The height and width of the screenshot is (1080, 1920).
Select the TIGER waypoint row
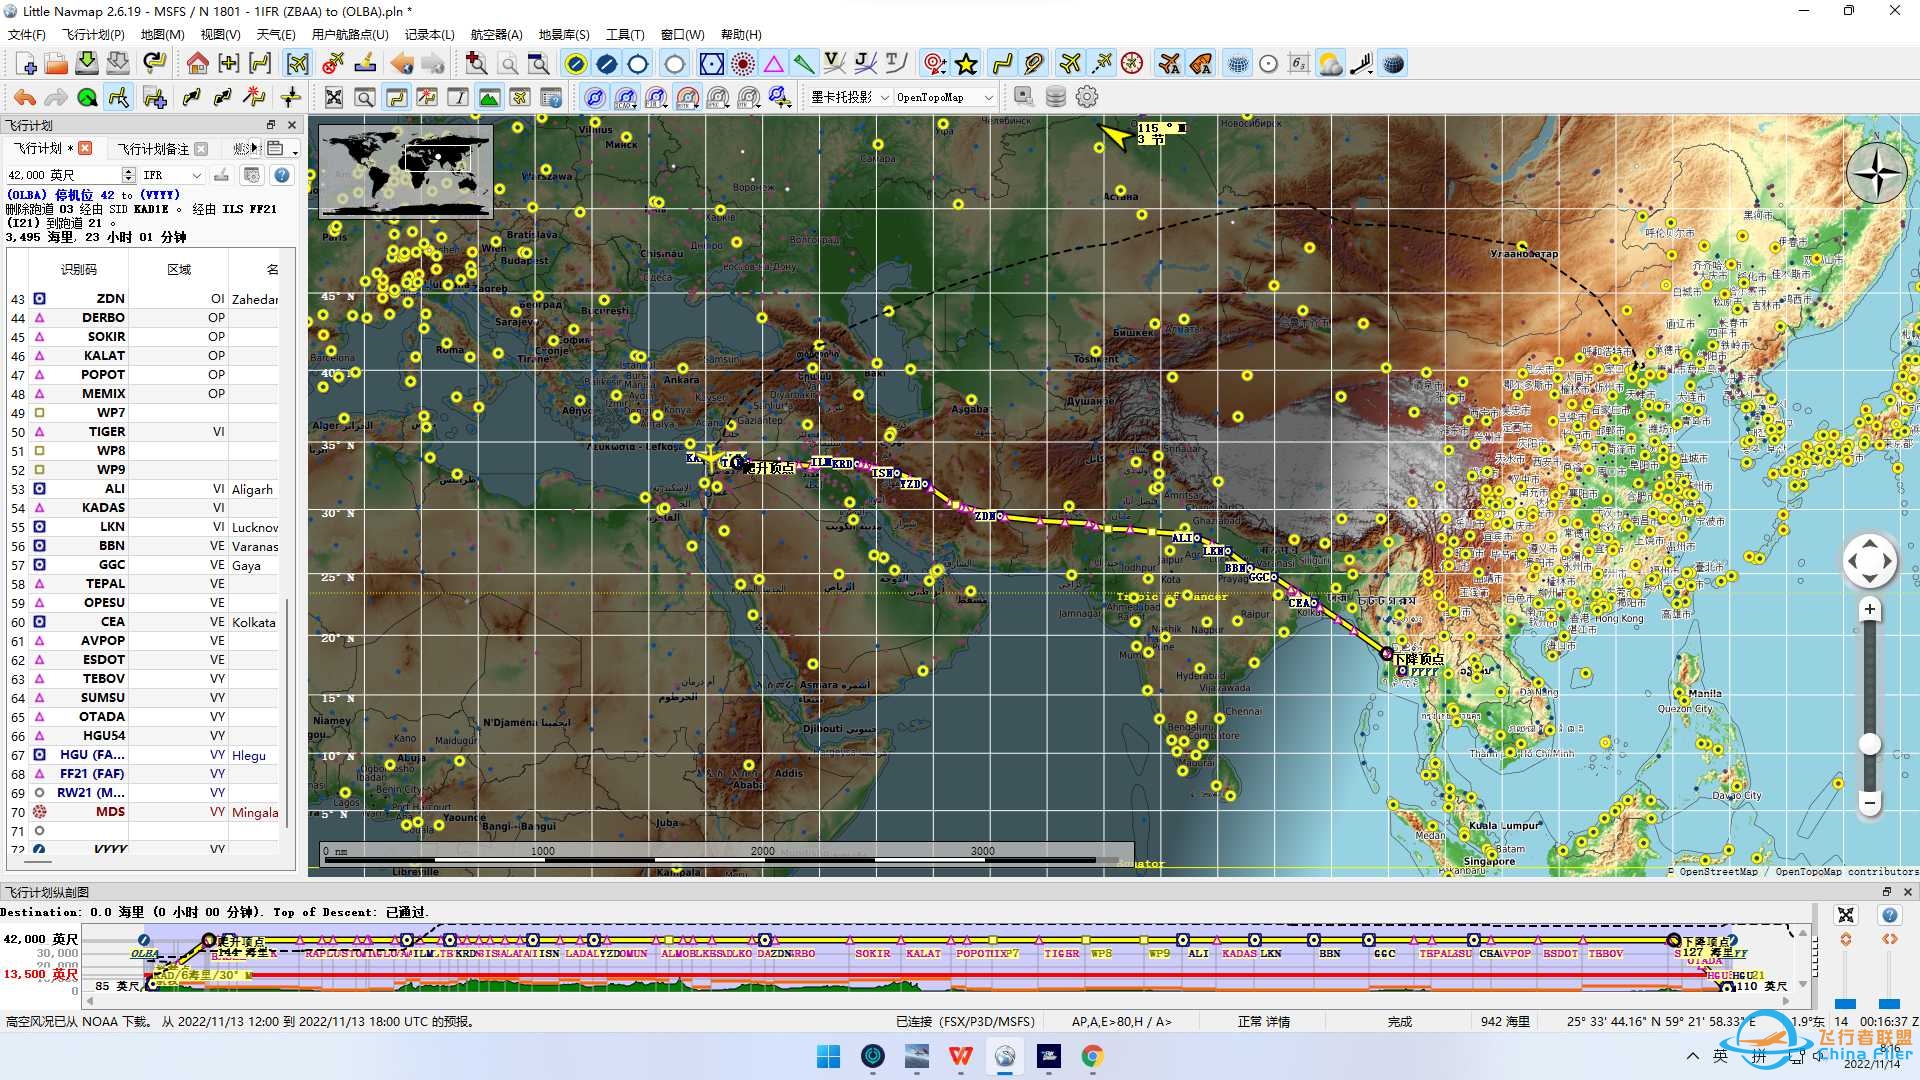coord(106,432)
